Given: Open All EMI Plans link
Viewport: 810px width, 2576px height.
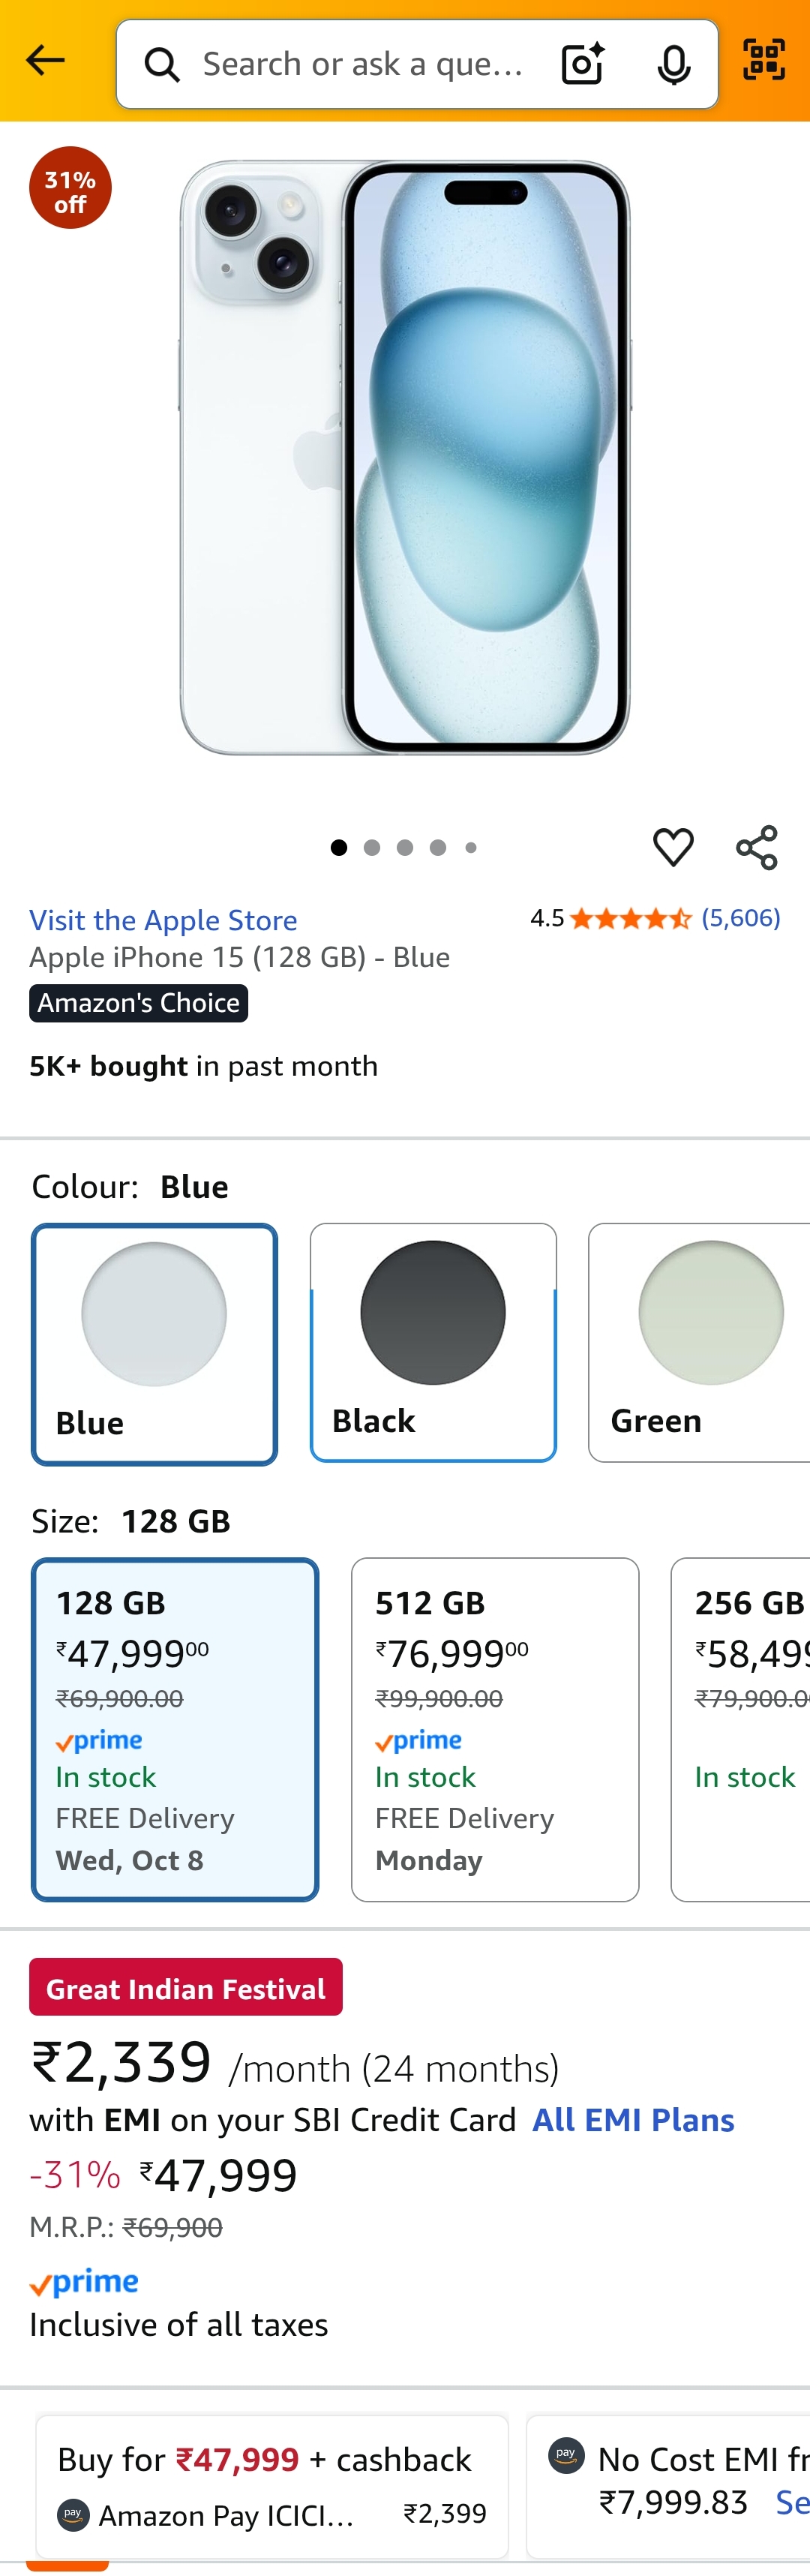Looking at the screenshot, I should click(x=633, y=2119).
